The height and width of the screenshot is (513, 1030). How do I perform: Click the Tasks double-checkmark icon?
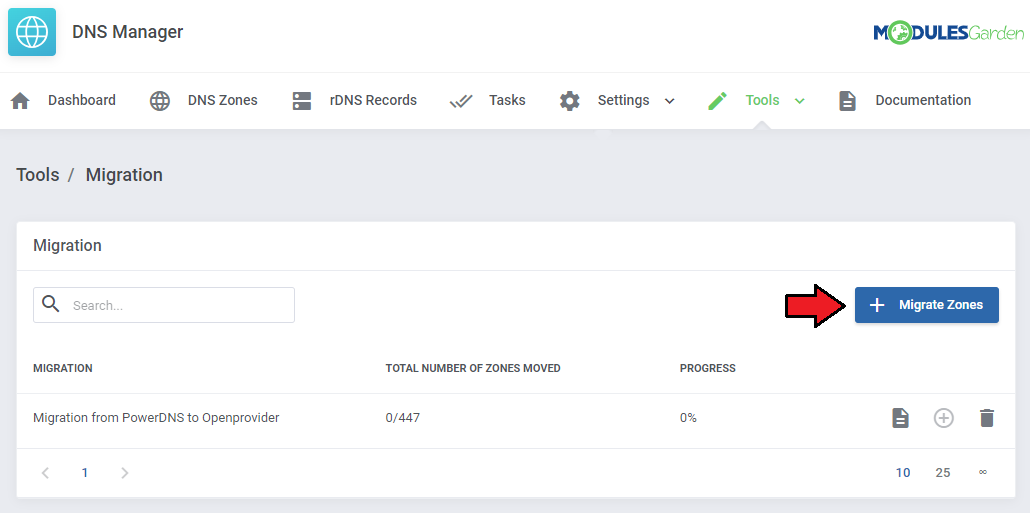461,101
